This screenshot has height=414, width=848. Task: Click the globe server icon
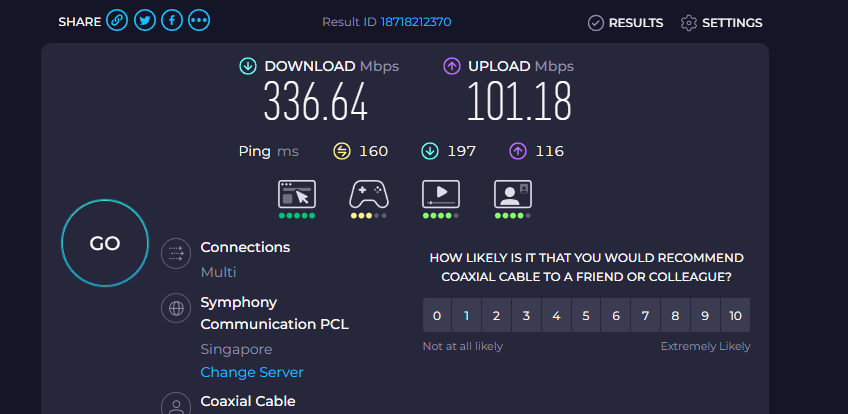click(176, 309)
